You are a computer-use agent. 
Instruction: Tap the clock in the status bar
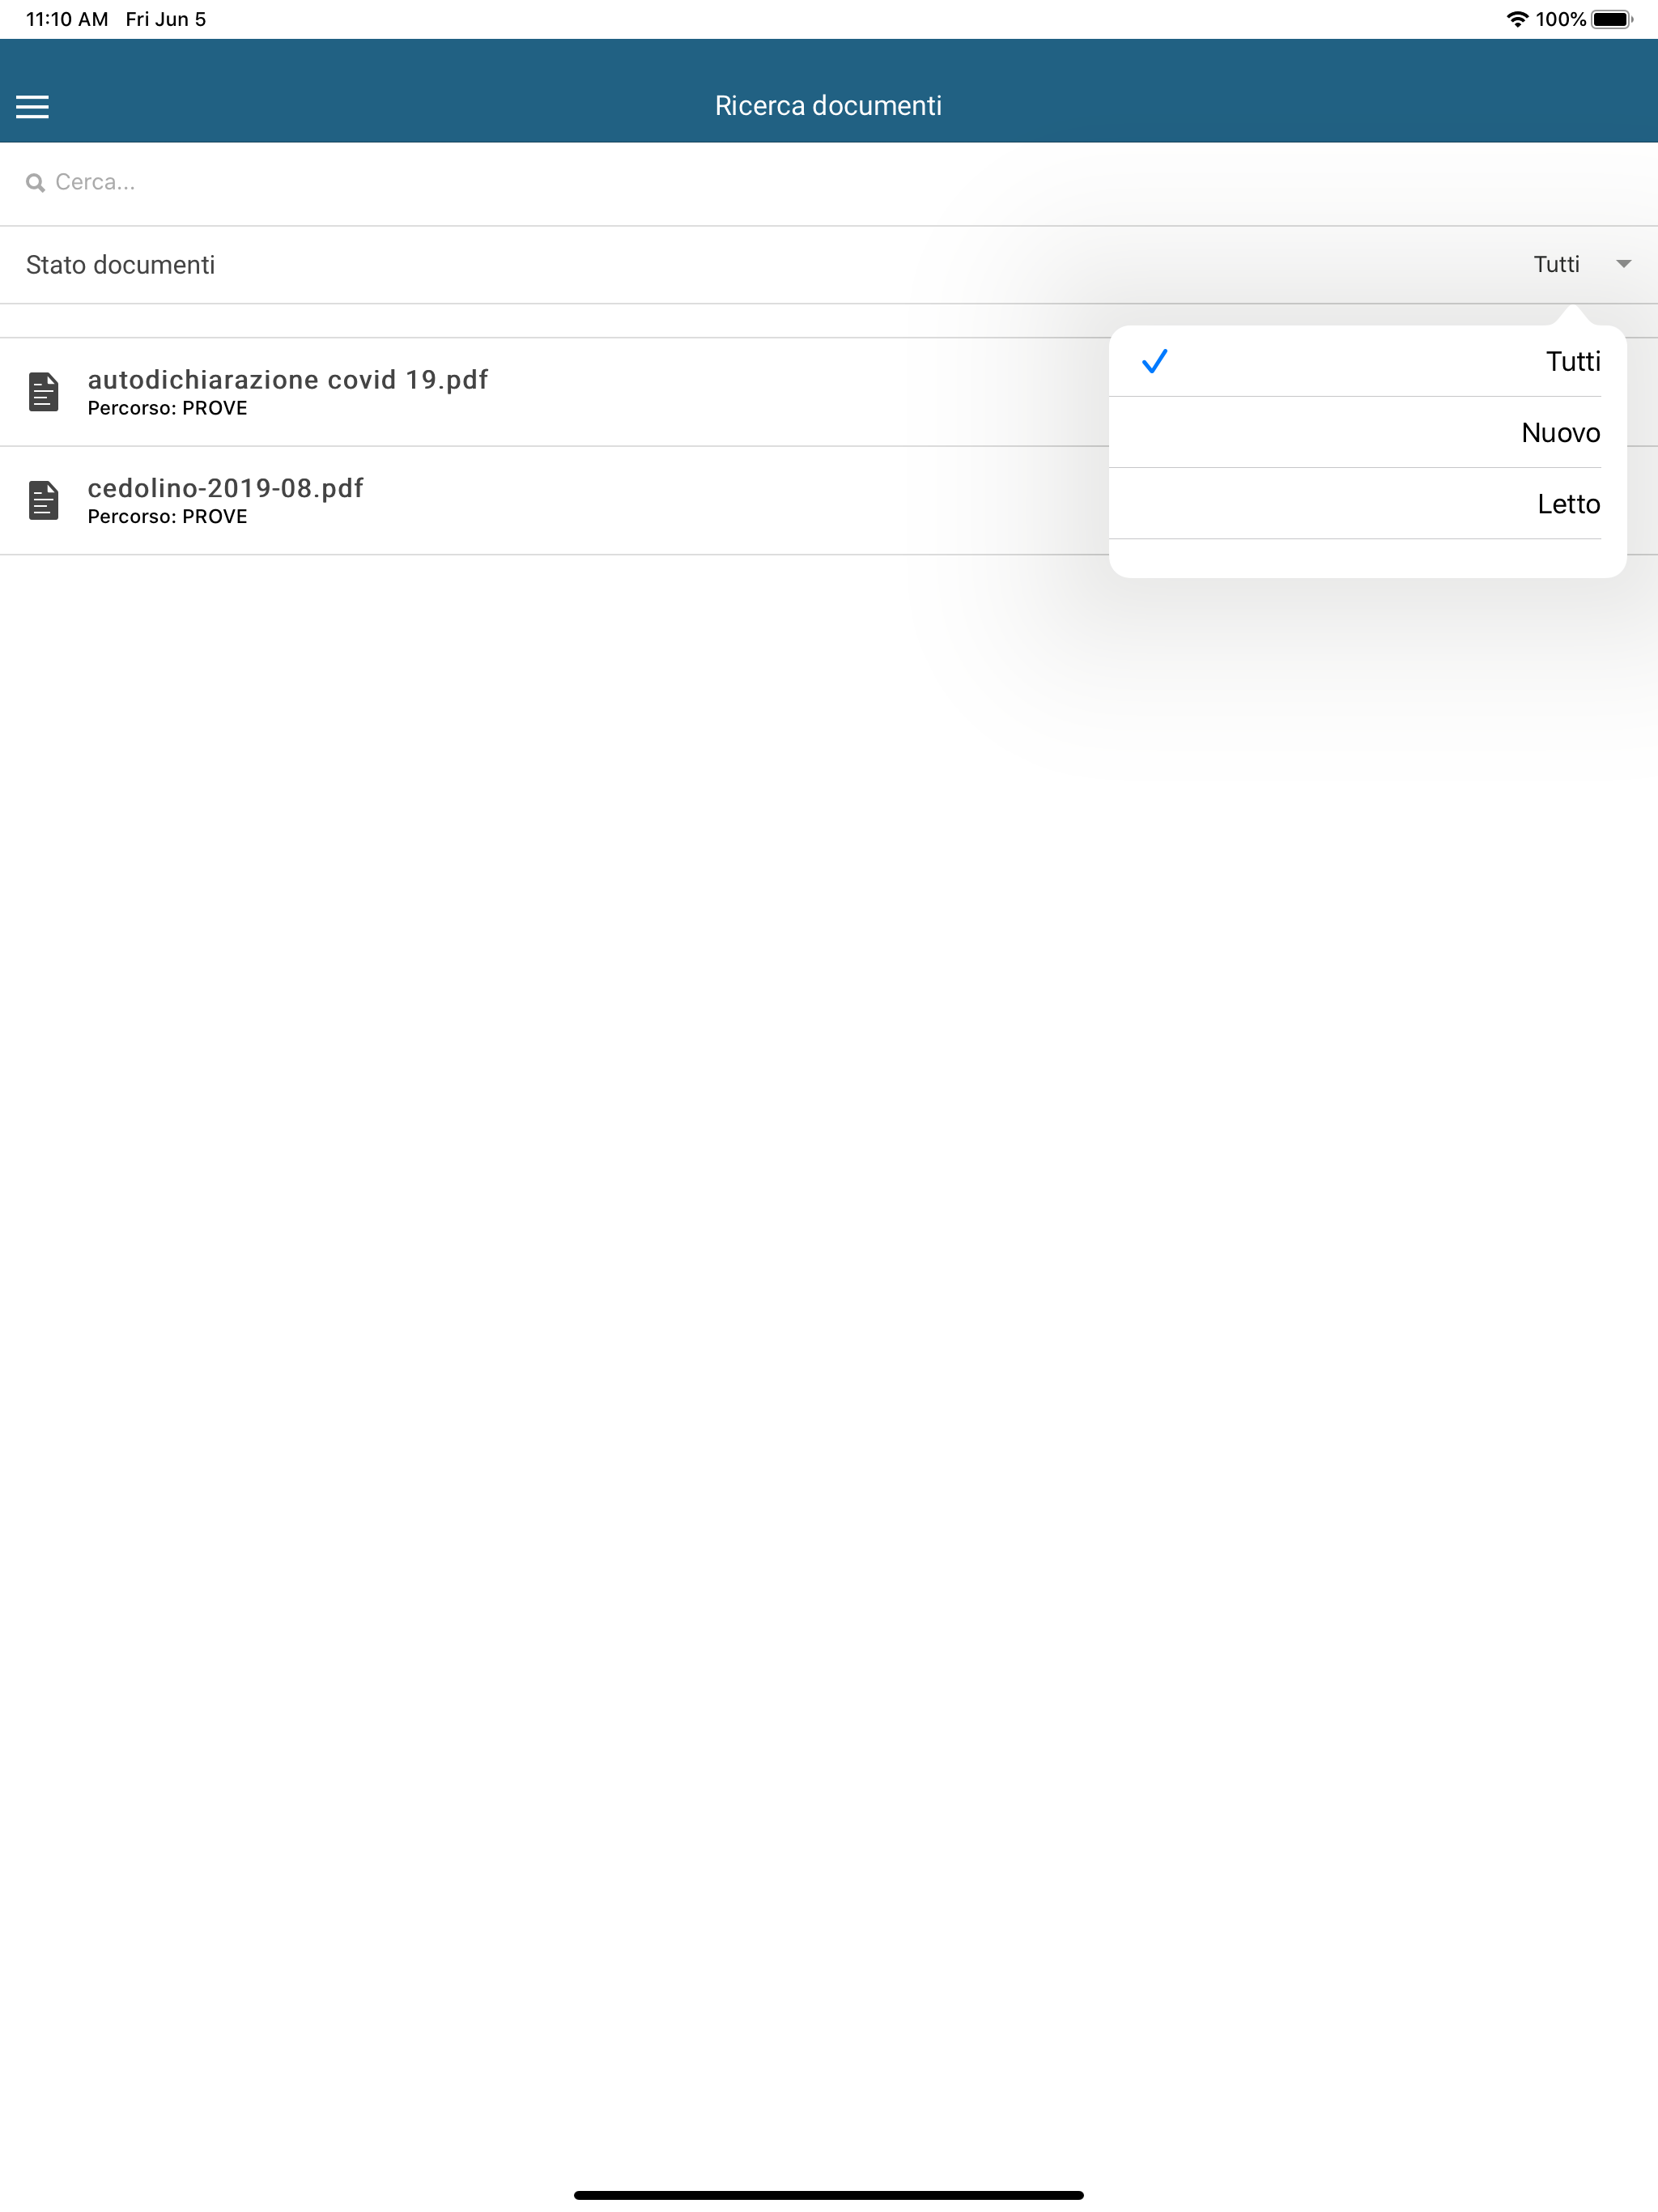67,19
